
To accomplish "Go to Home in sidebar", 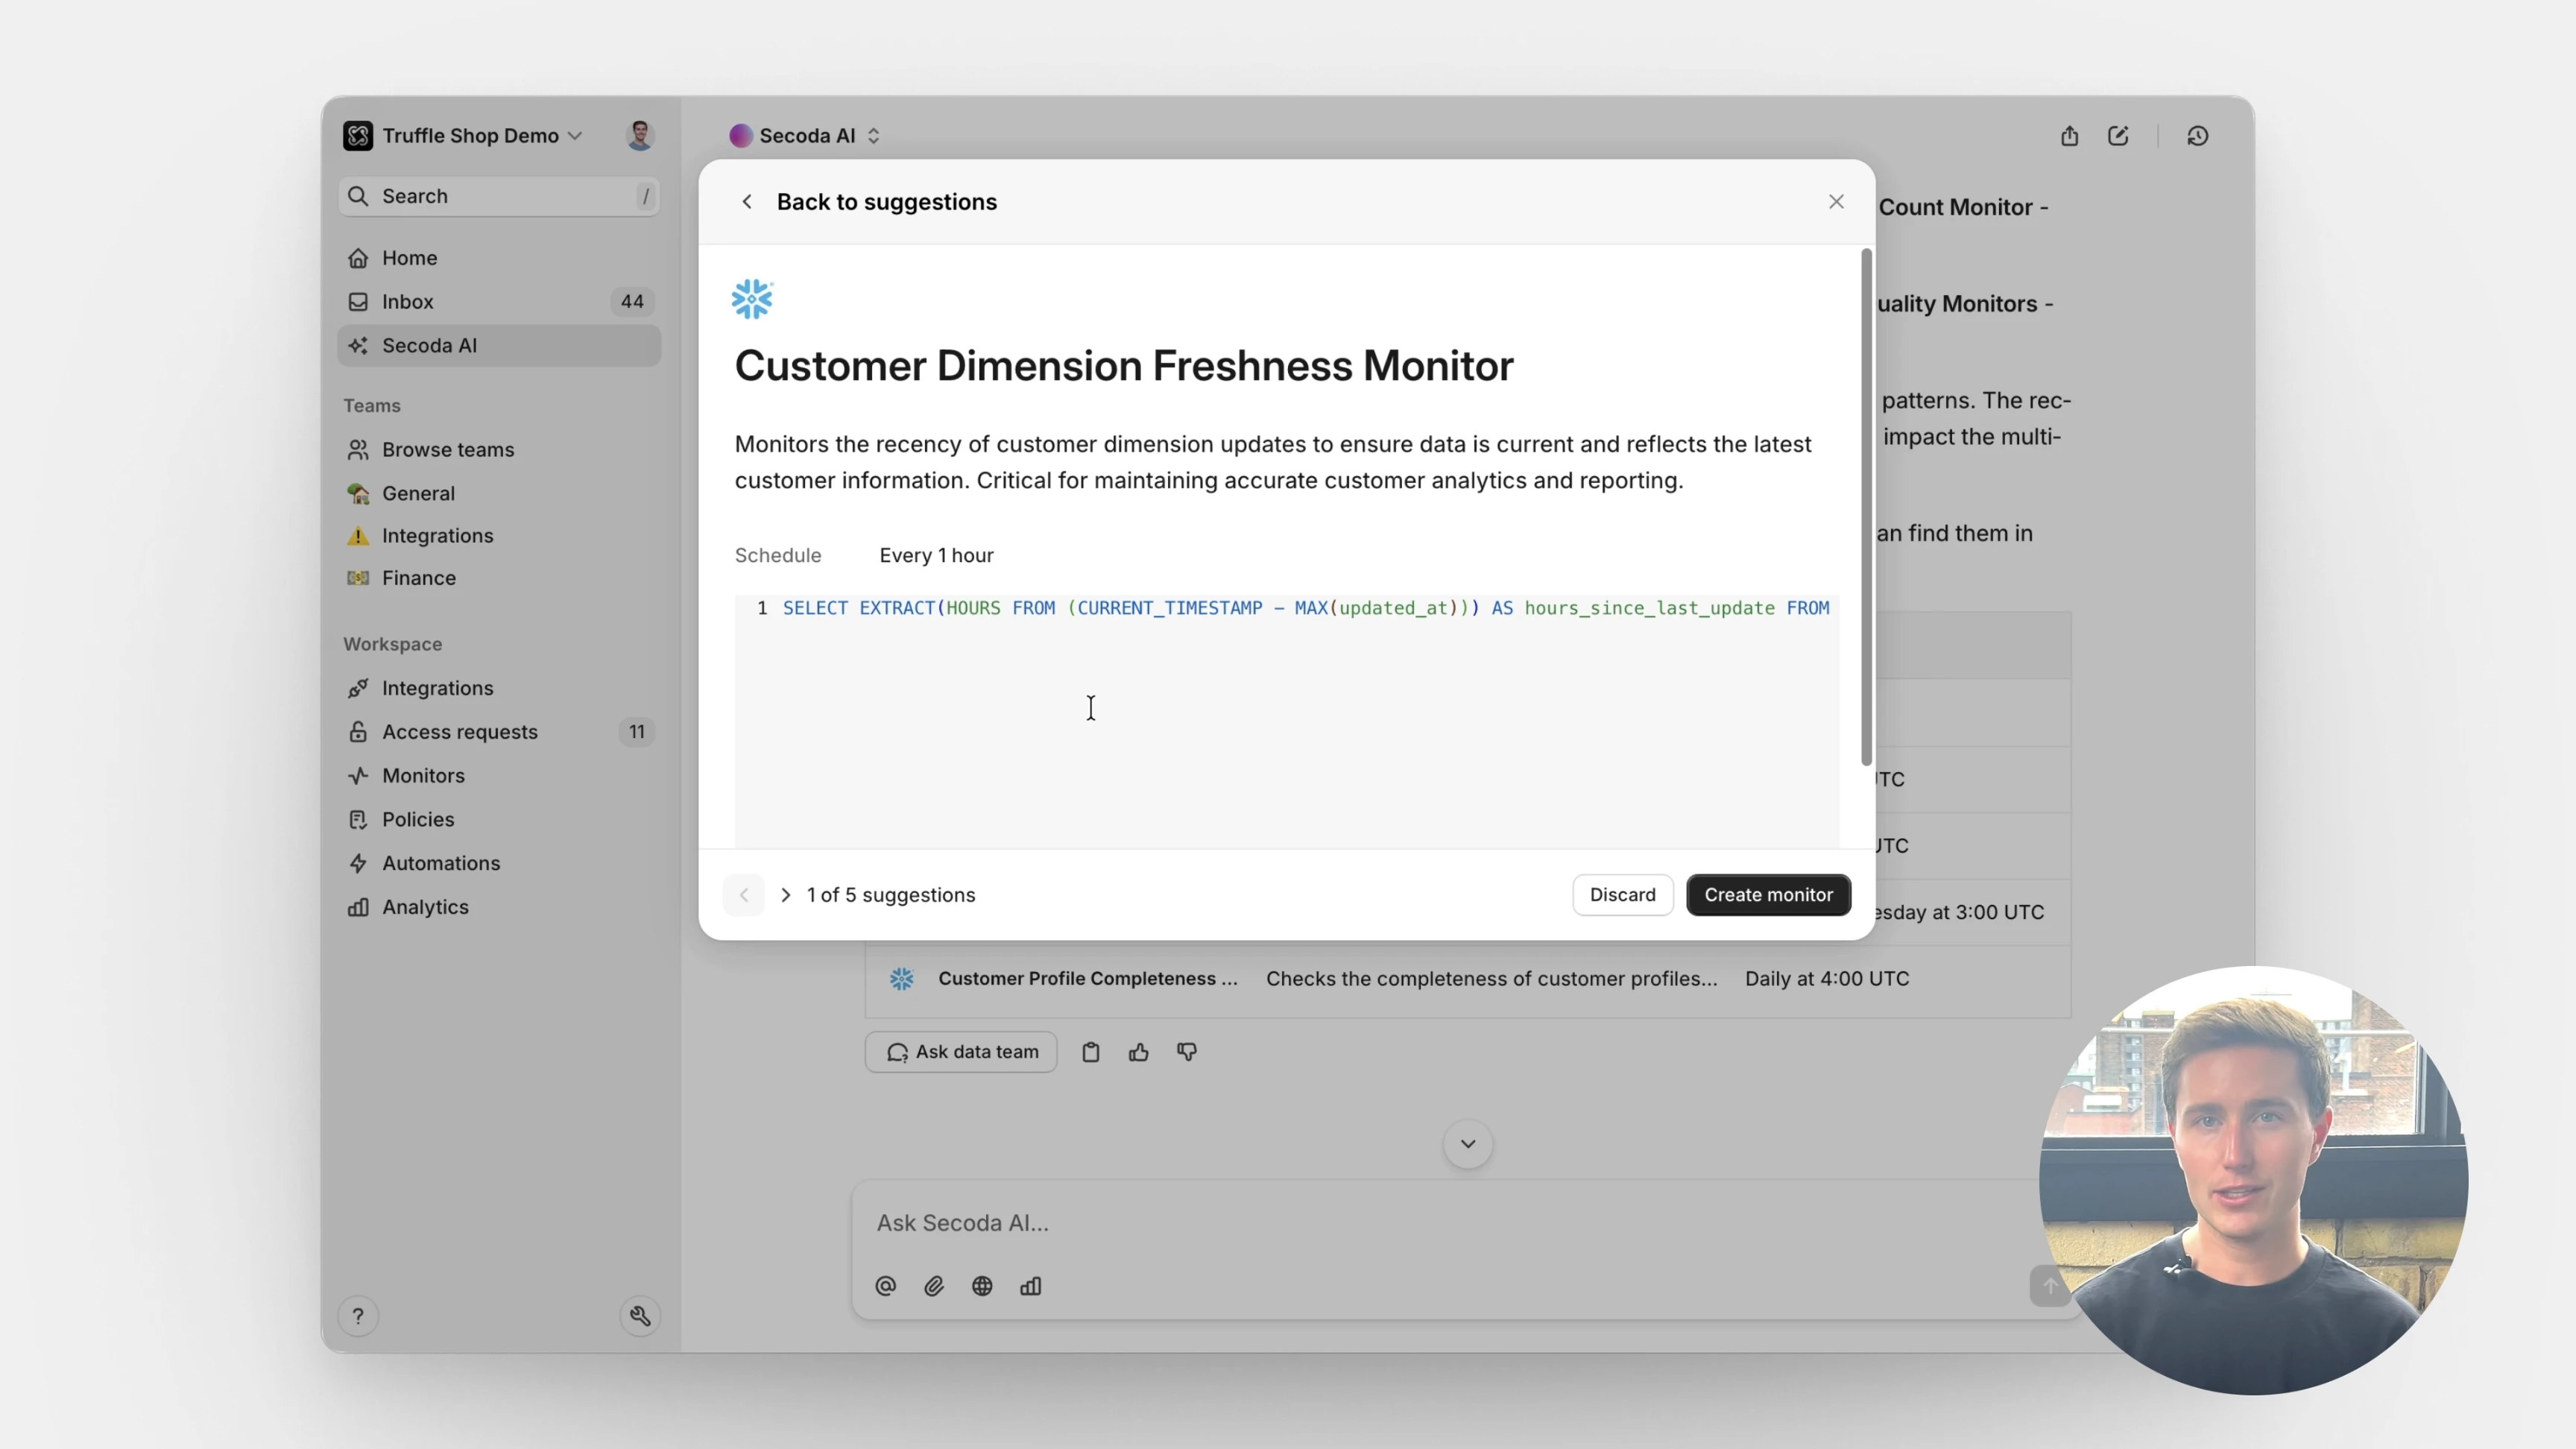I will (499, 258).
